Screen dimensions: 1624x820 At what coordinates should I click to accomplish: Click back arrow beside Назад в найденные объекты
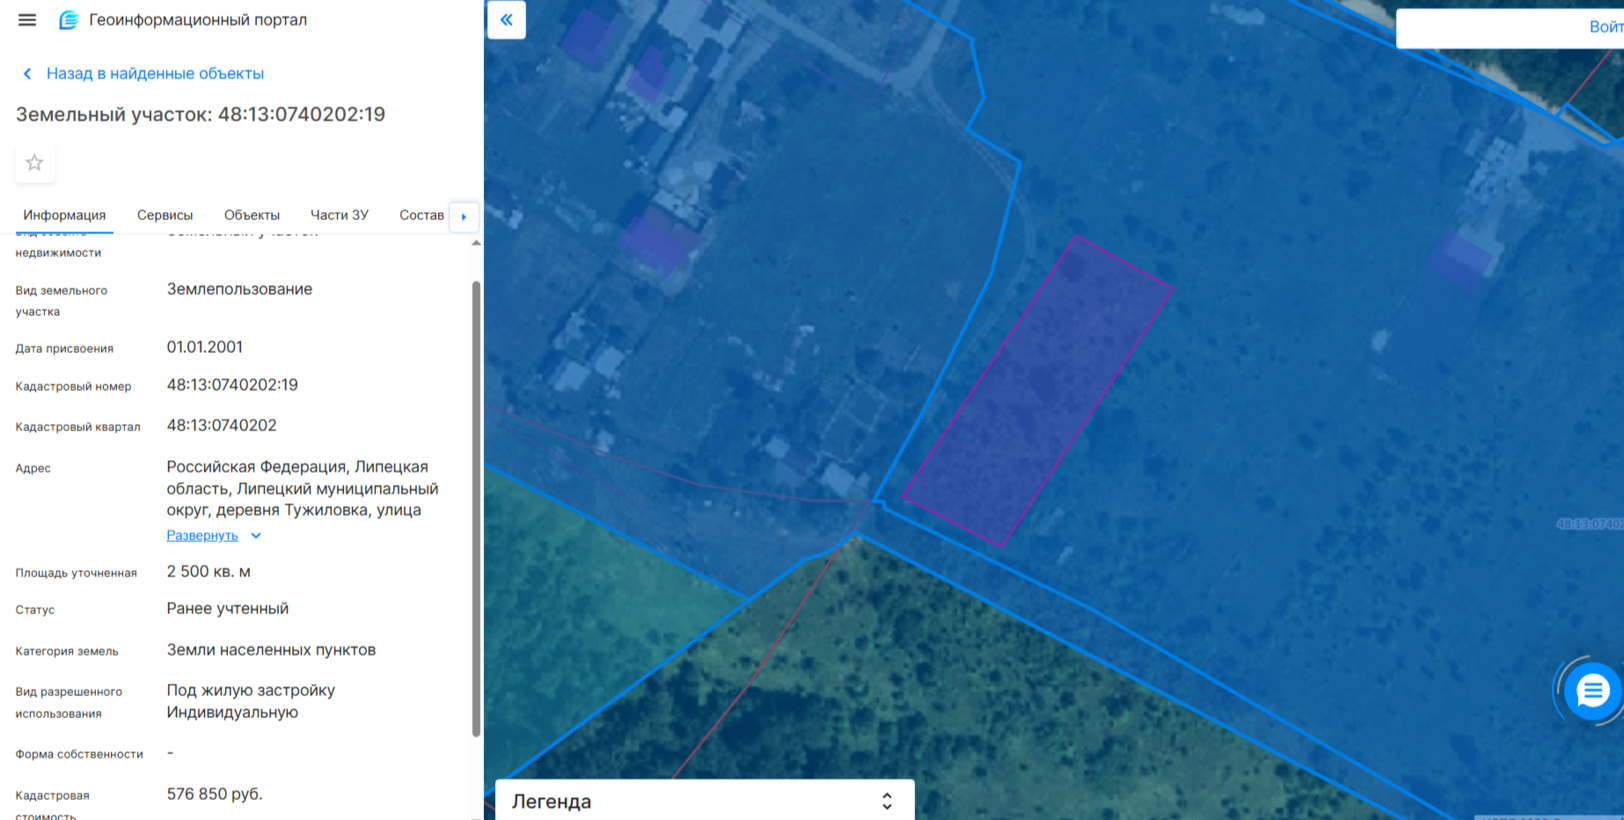tap(28, 74)
